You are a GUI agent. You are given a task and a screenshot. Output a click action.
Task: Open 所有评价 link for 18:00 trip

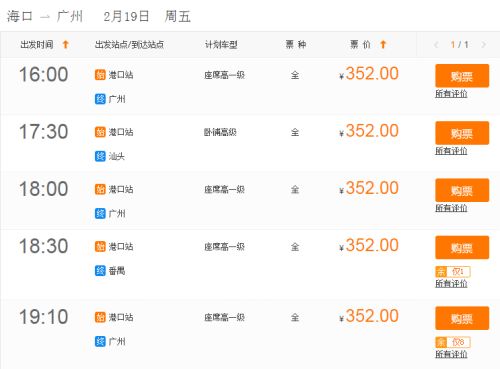click(x=451, y=208)
